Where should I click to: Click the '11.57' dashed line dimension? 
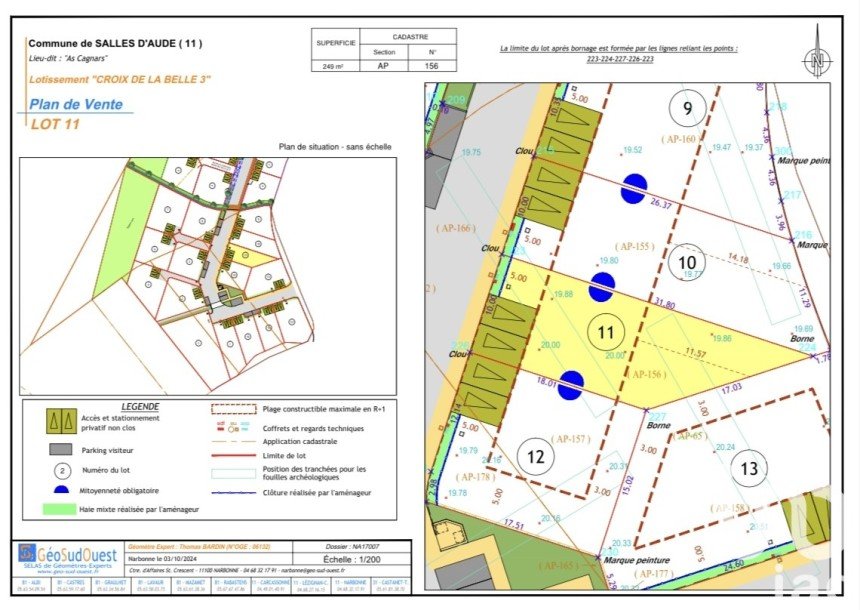[x=695, y=353]
